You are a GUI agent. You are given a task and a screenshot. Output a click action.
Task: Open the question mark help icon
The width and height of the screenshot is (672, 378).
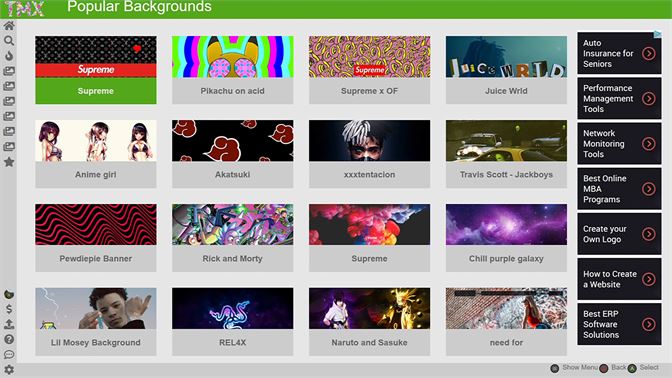click(9, 339)
